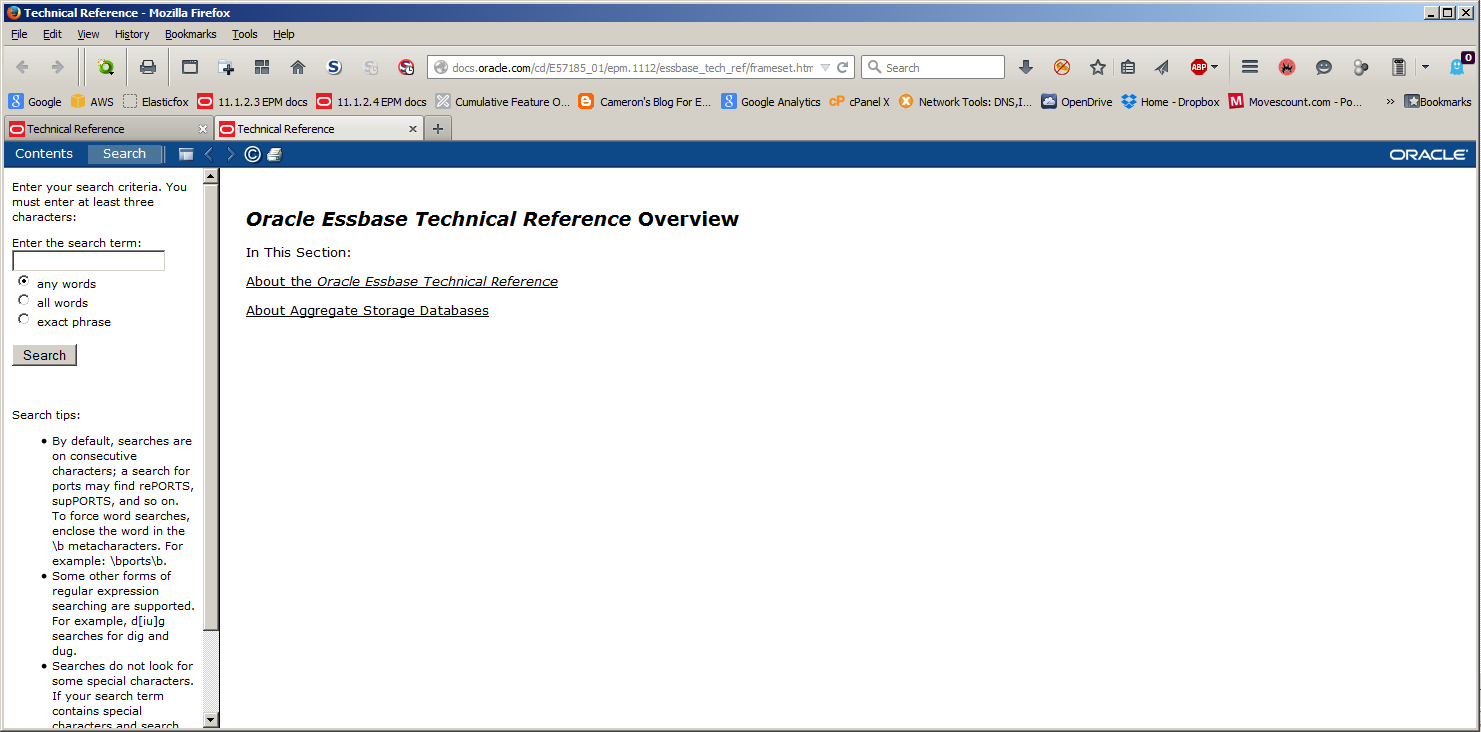Open the Firefox hamburger menu

[1250, 67]
